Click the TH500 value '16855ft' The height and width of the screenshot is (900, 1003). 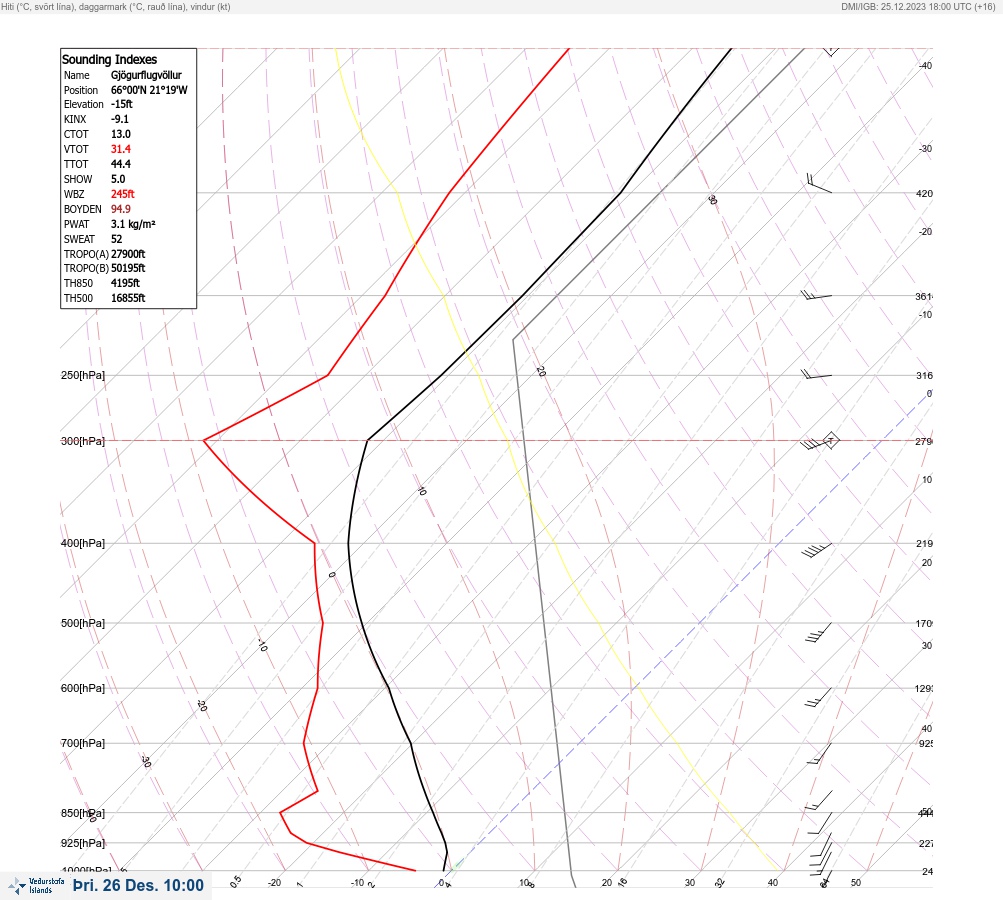coord(128,298)
